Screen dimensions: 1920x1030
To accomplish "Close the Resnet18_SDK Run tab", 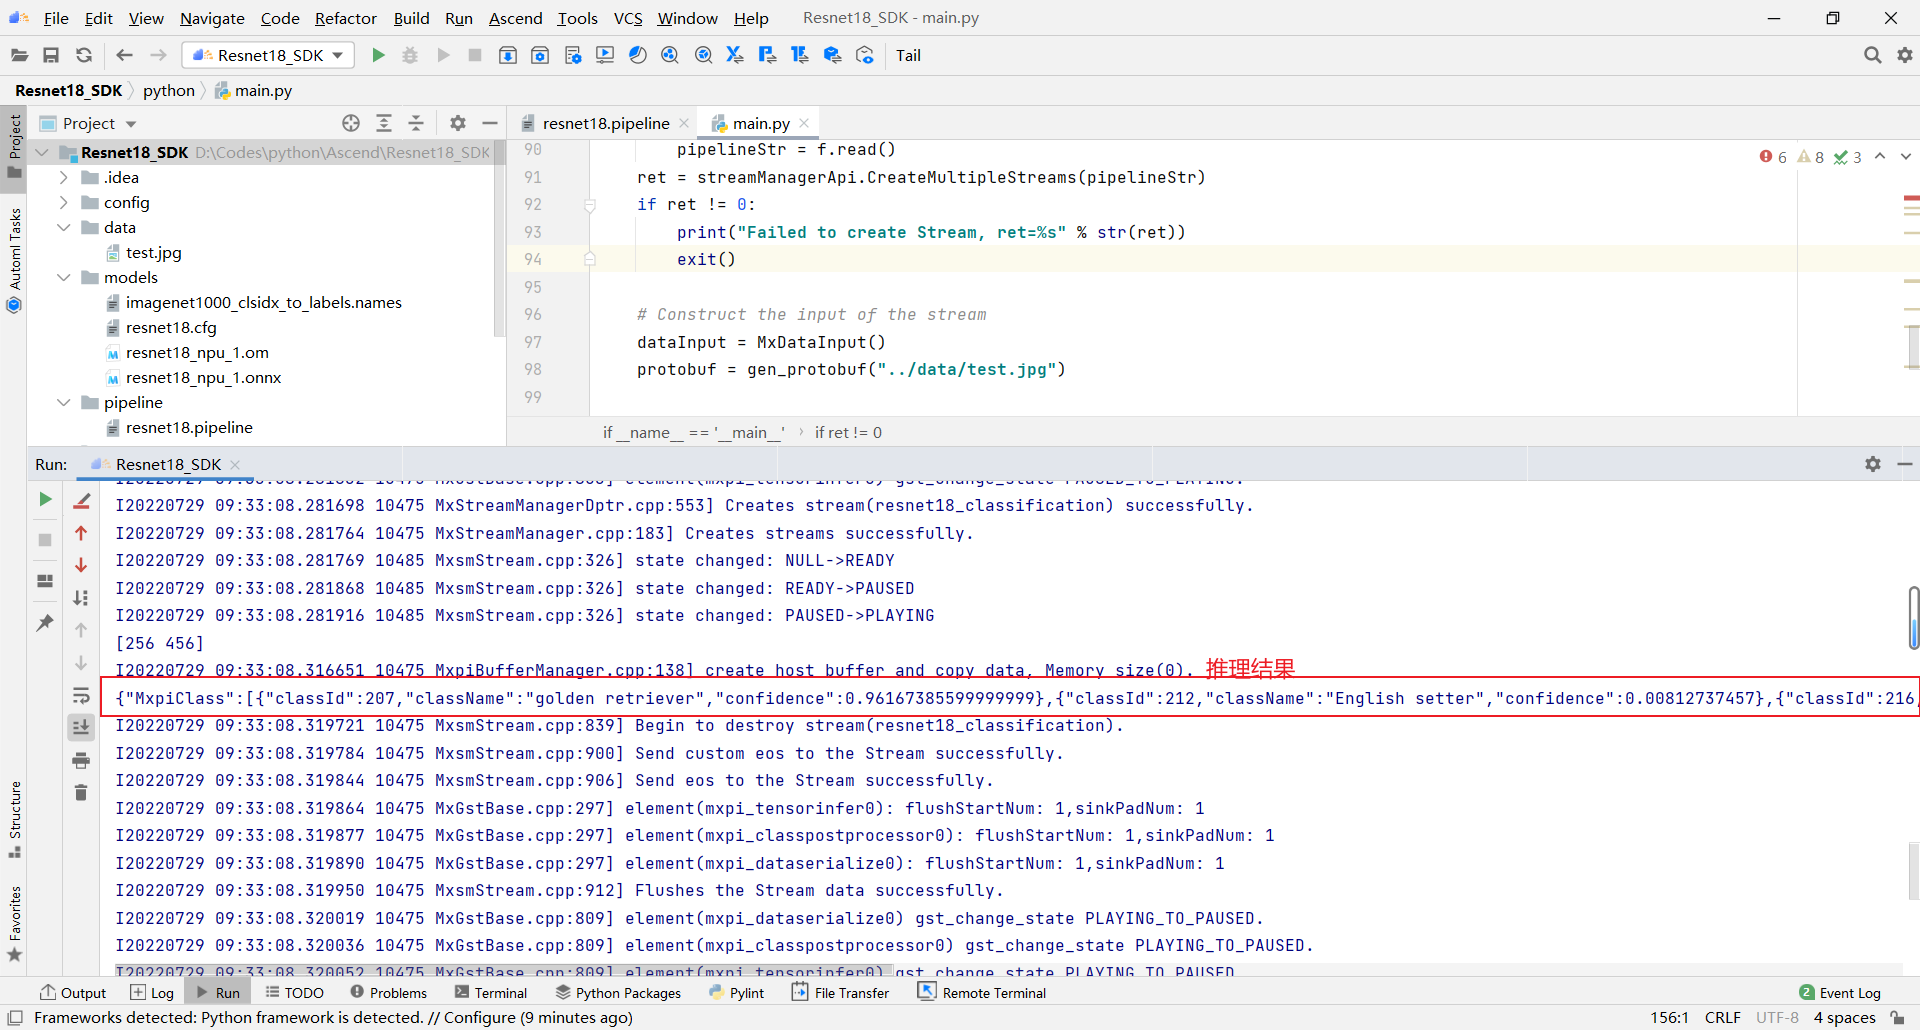I will pos(235,464).
